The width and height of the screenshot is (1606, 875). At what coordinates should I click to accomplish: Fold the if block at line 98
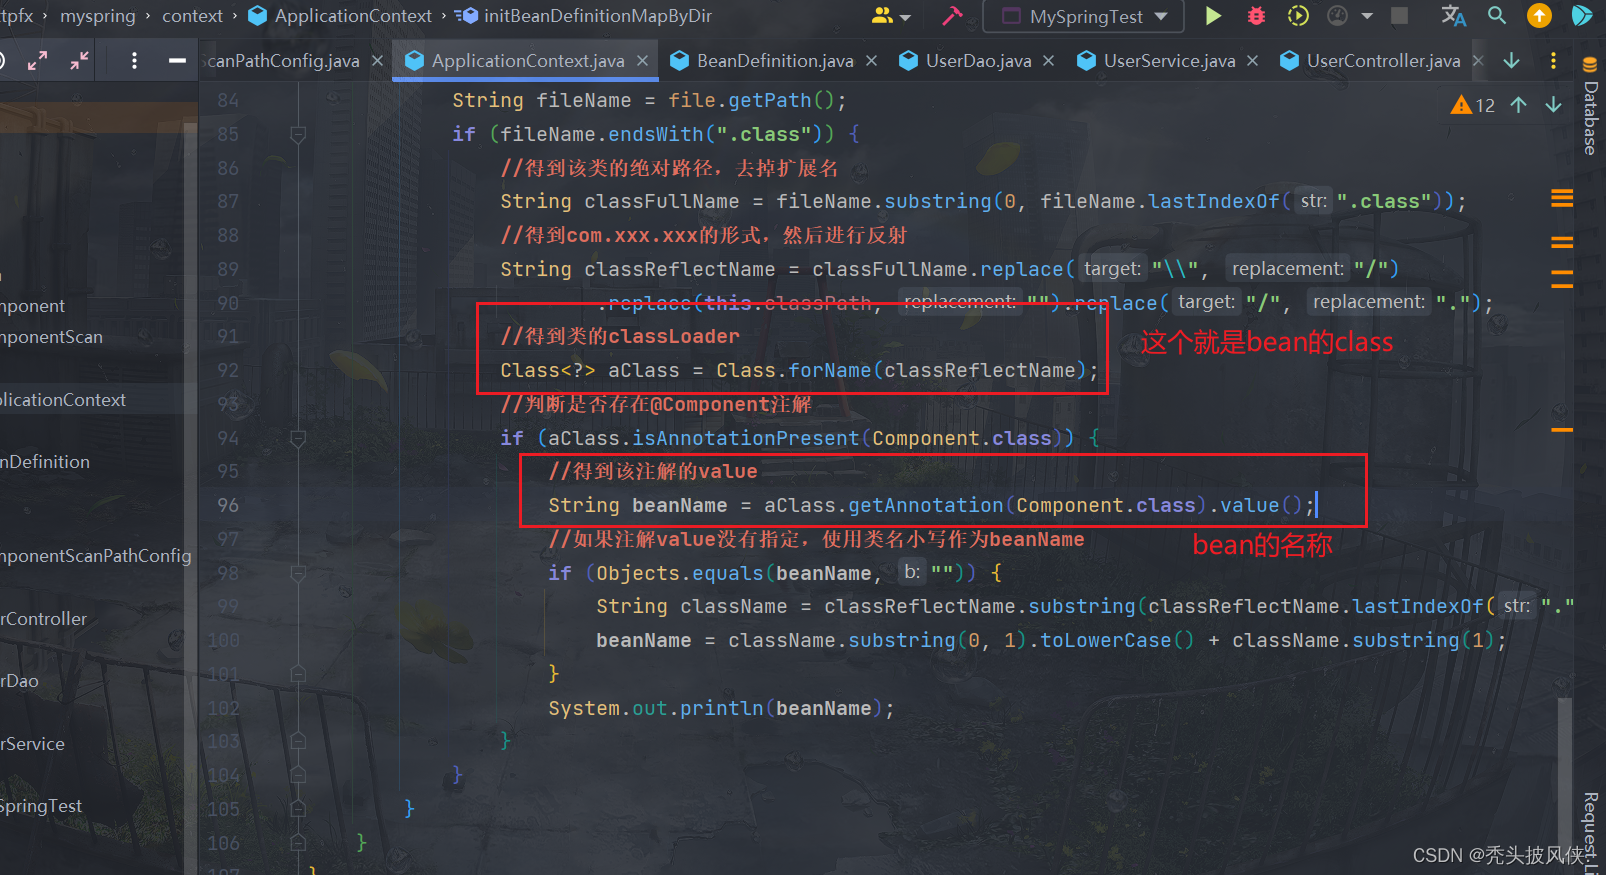pyautogui.click(x=298, y=573)
